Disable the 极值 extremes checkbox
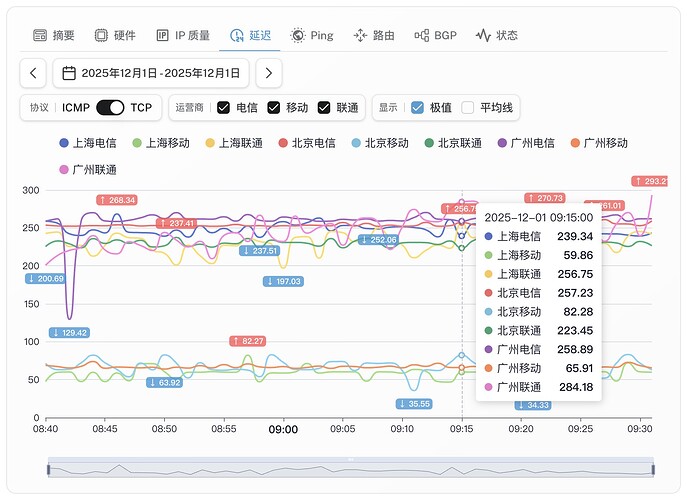This screenshot has width=687, height=500. [418, 107]
